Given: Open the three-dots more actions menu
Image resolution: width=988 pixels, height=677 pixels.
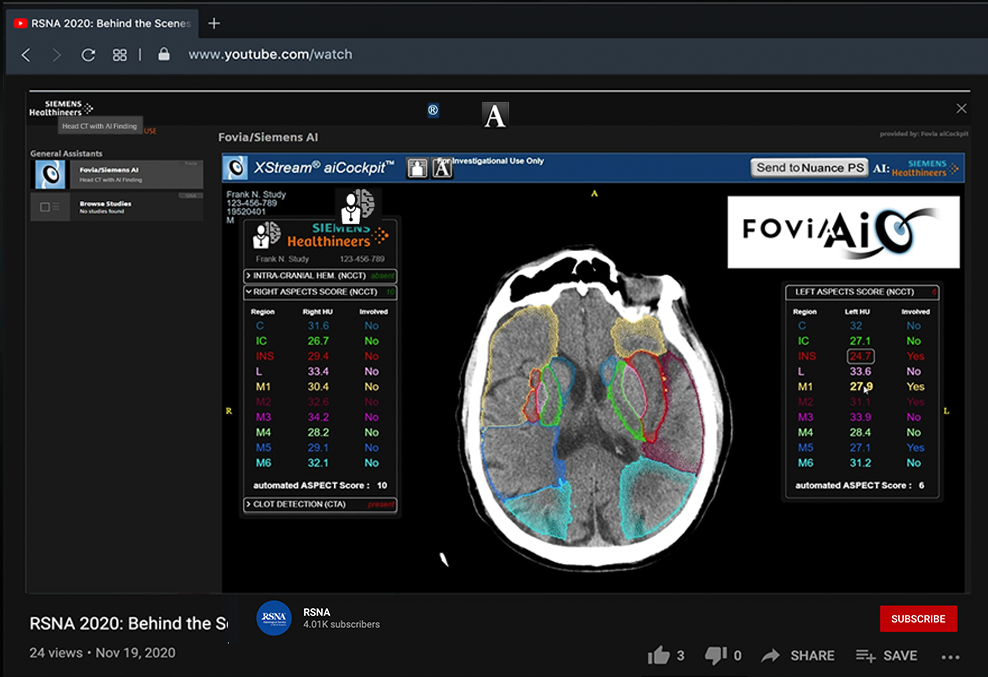Looking at the screenshot, I should click(x=950, y=657).
